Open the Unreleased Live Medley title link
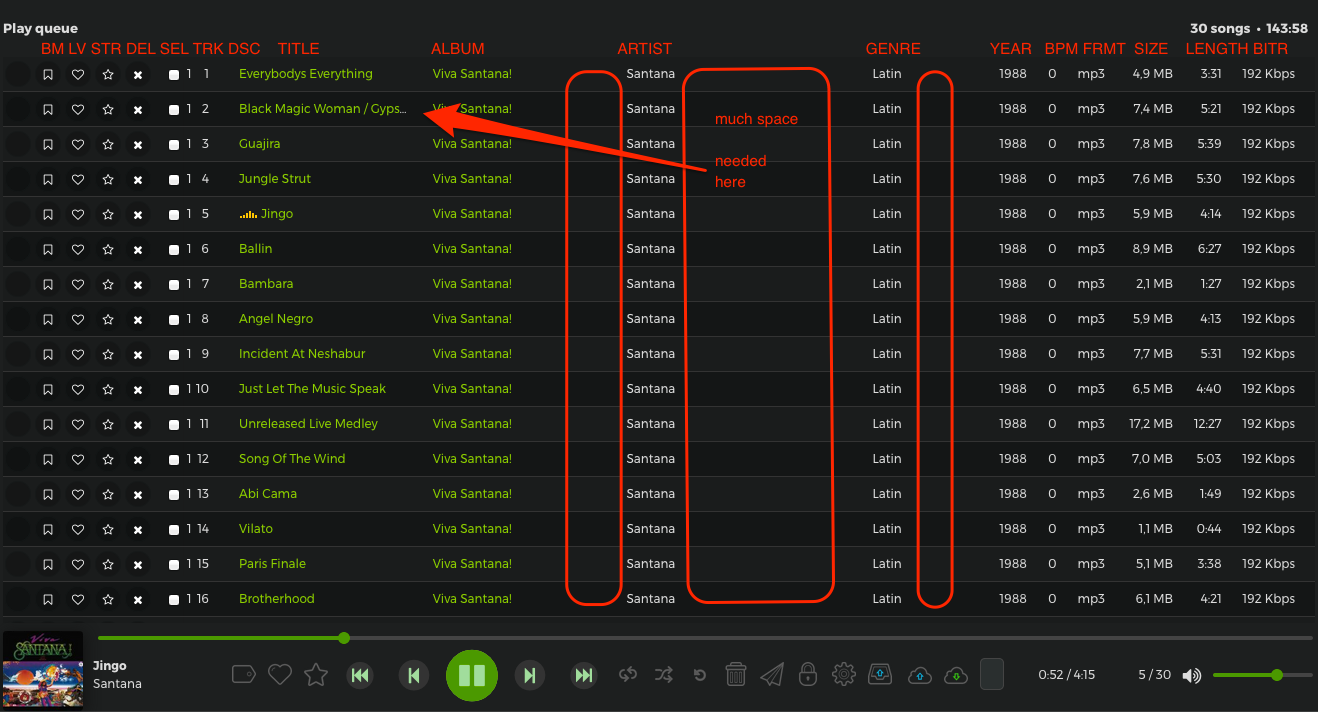 point(308,424)
